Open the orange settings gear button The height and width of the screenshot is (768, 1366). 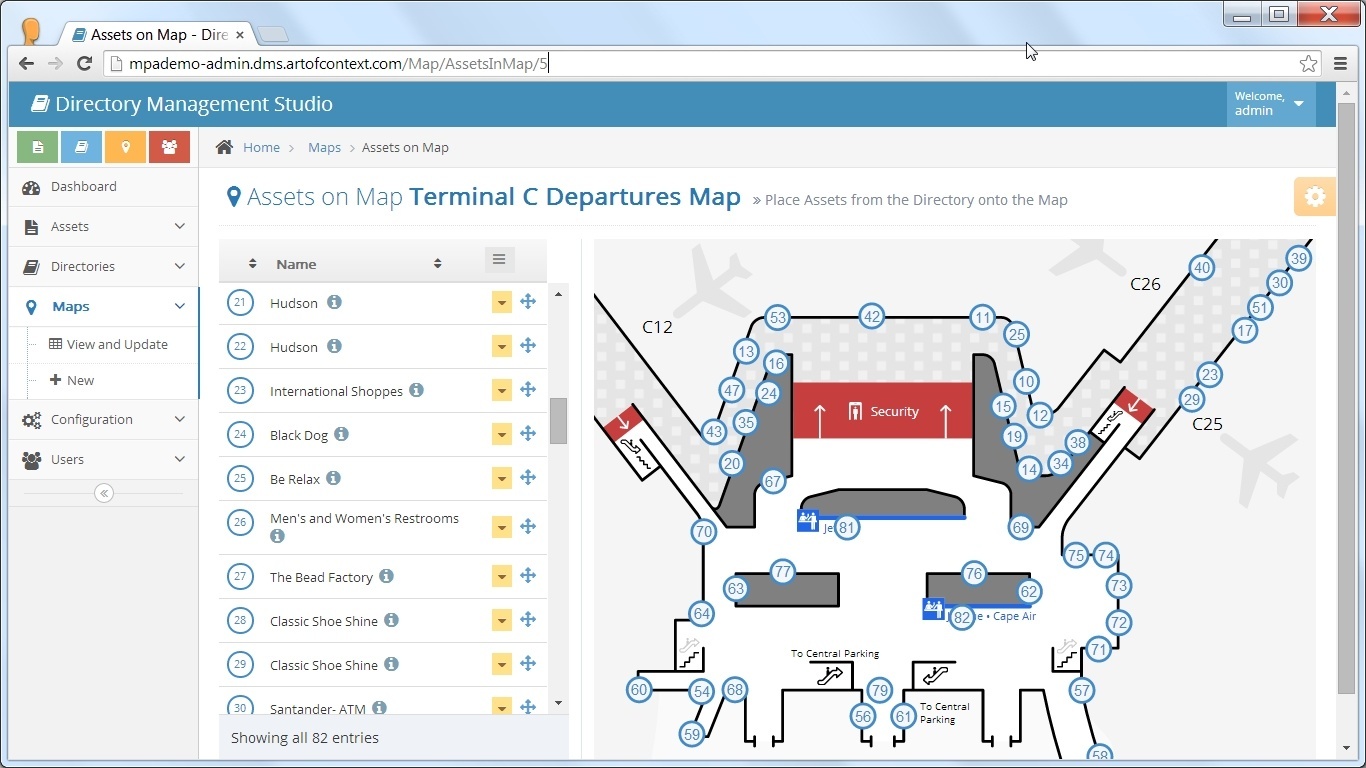pos(1314,197)
